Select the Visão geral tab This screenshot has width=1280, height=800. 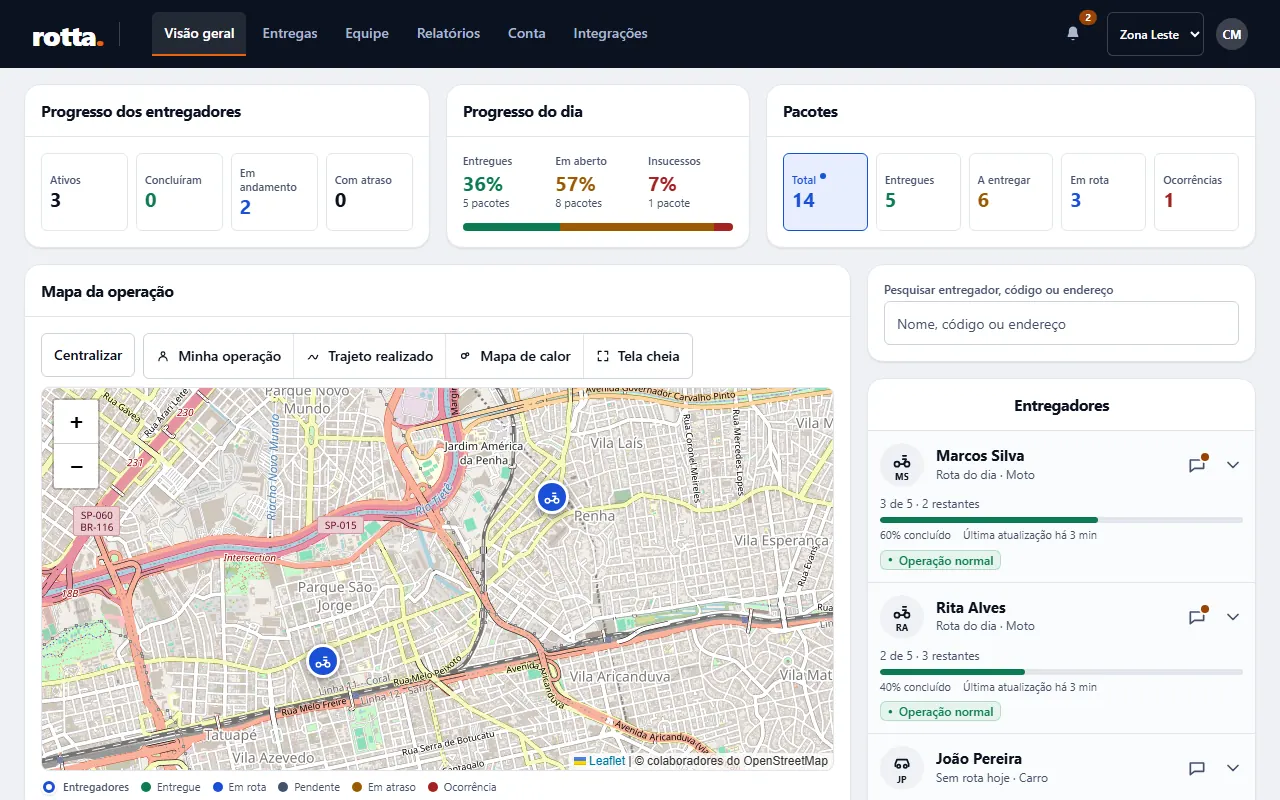[199, 34]
